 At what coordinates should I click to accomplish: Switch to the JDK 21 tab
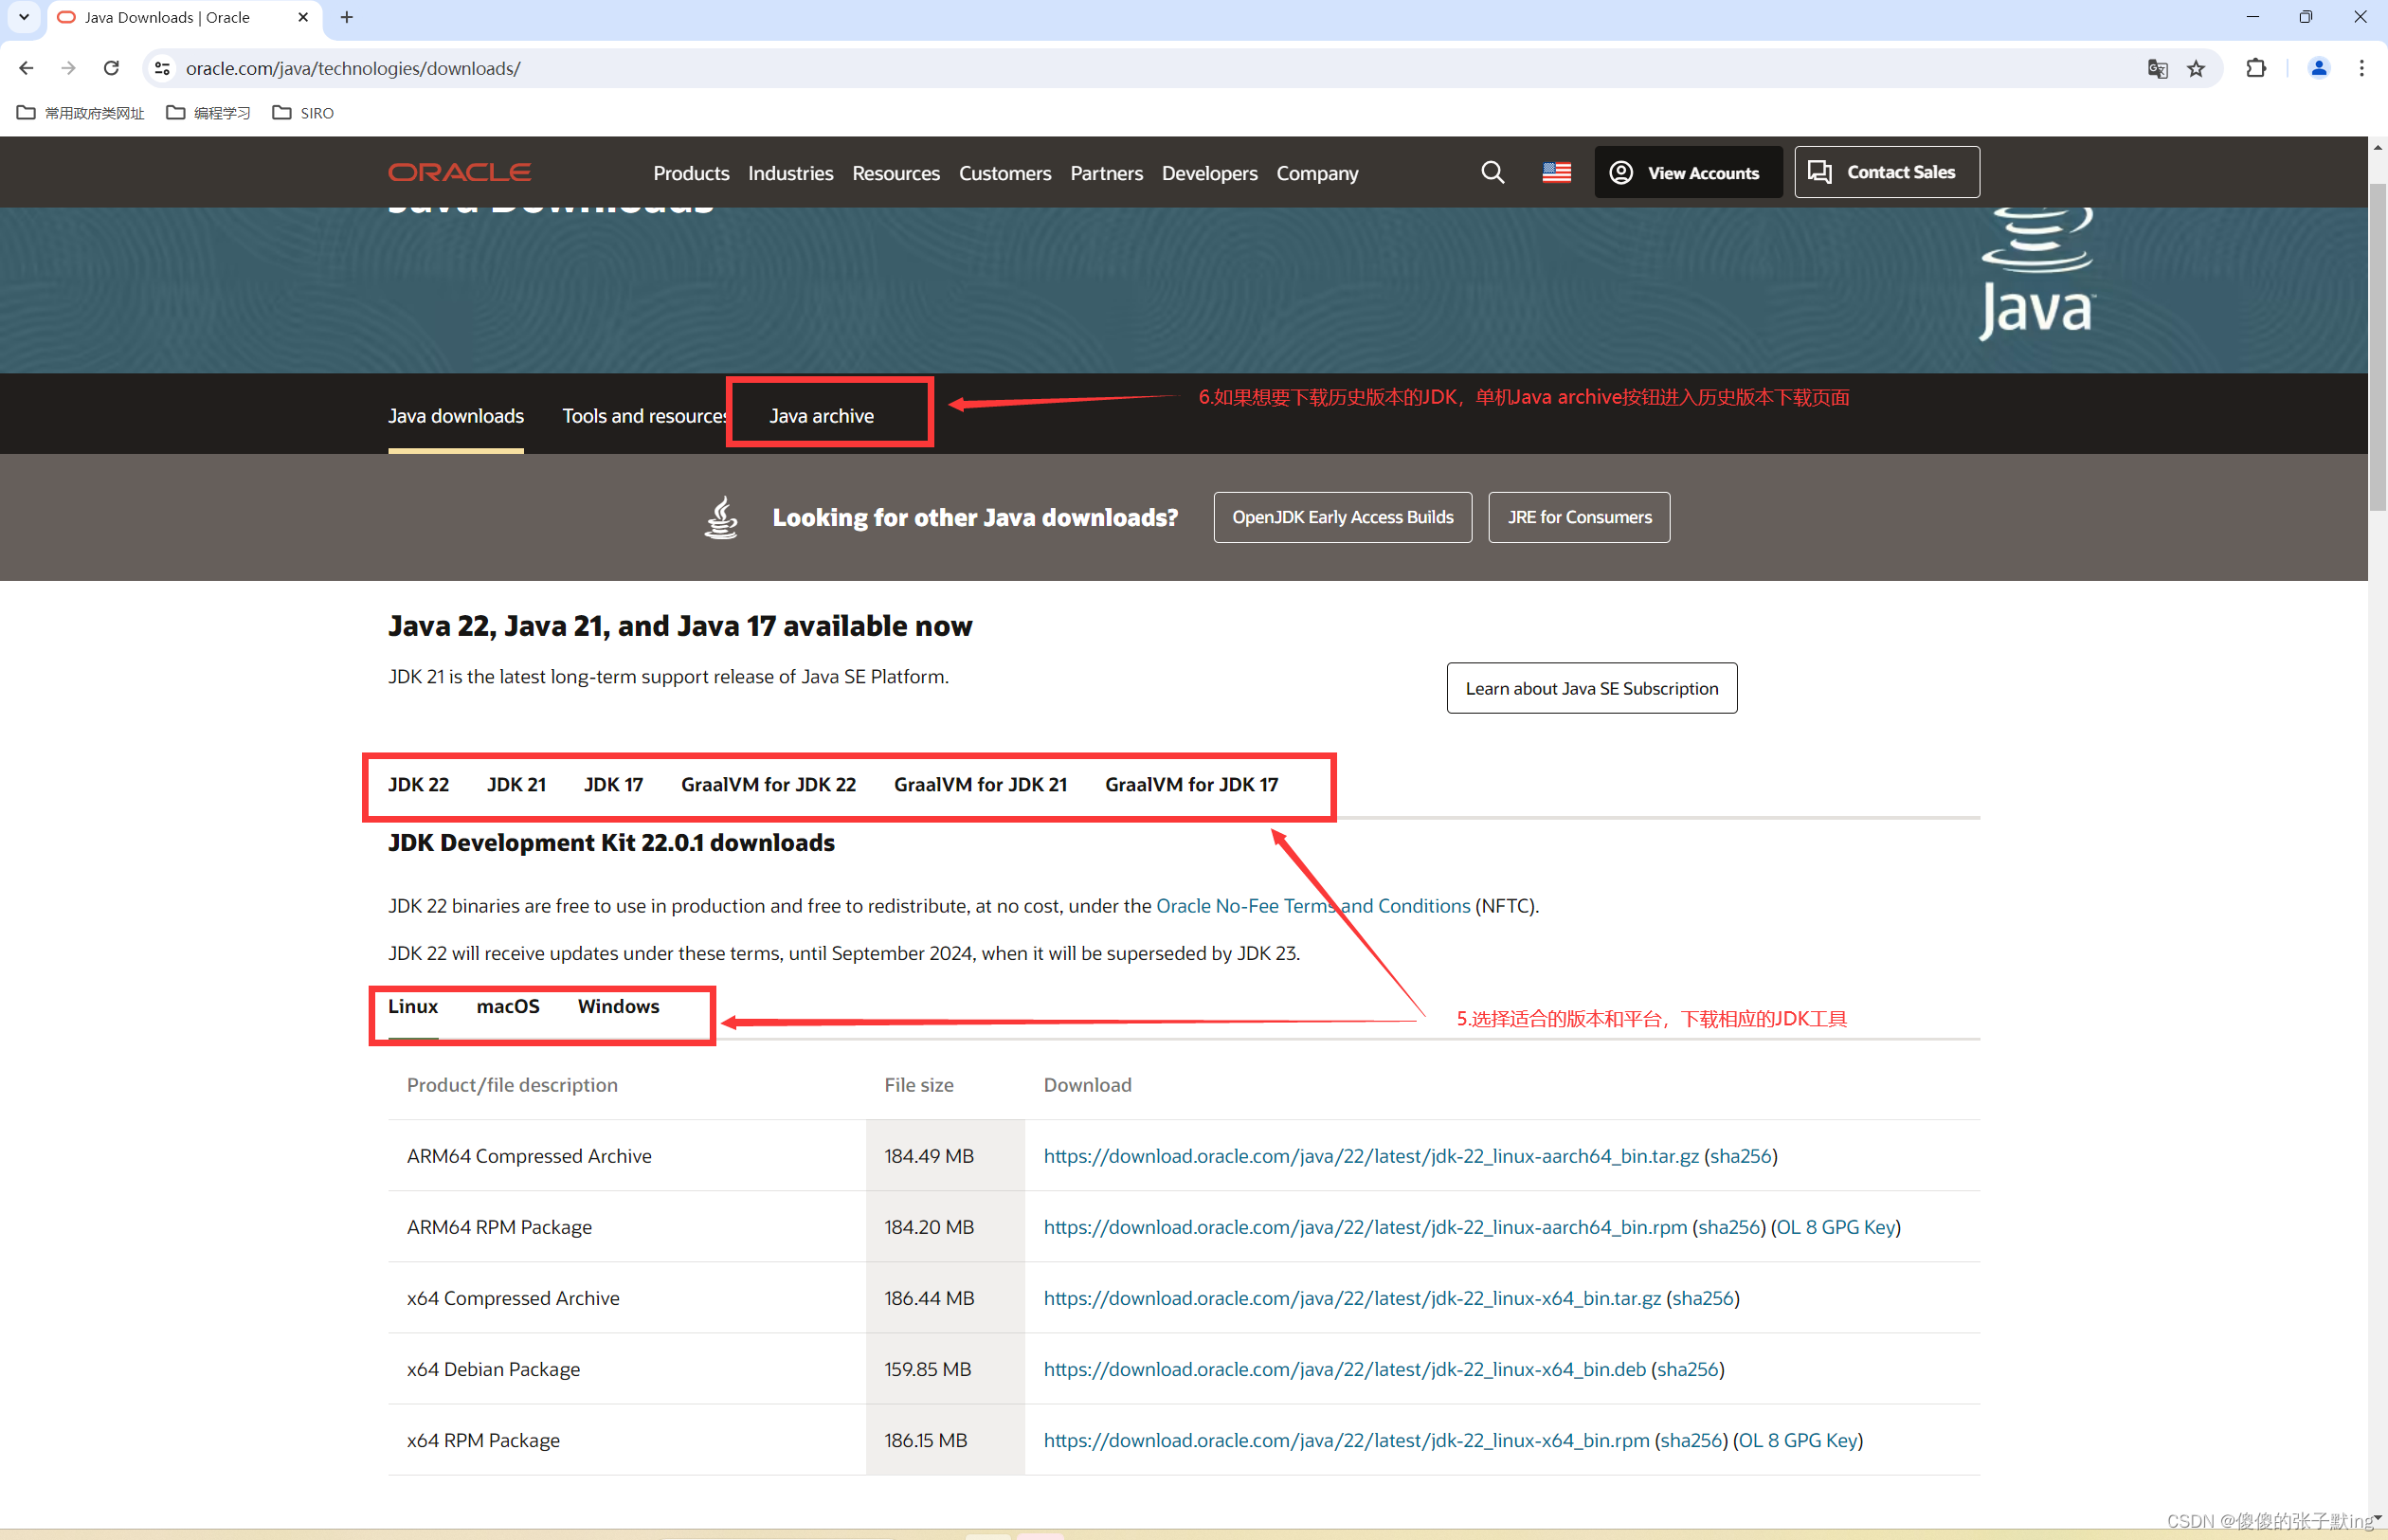[516, 784]
